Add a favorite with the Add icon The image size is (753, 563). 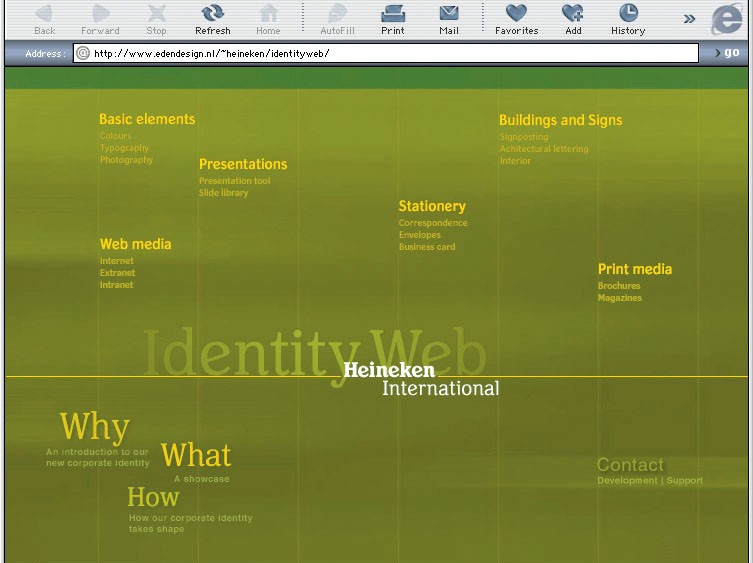573,13
